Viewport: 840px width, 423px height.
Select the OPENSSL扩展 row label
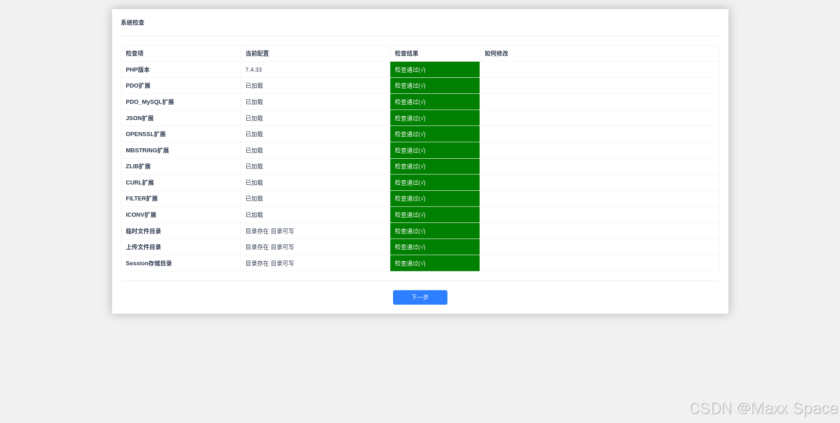pos(146,134)
